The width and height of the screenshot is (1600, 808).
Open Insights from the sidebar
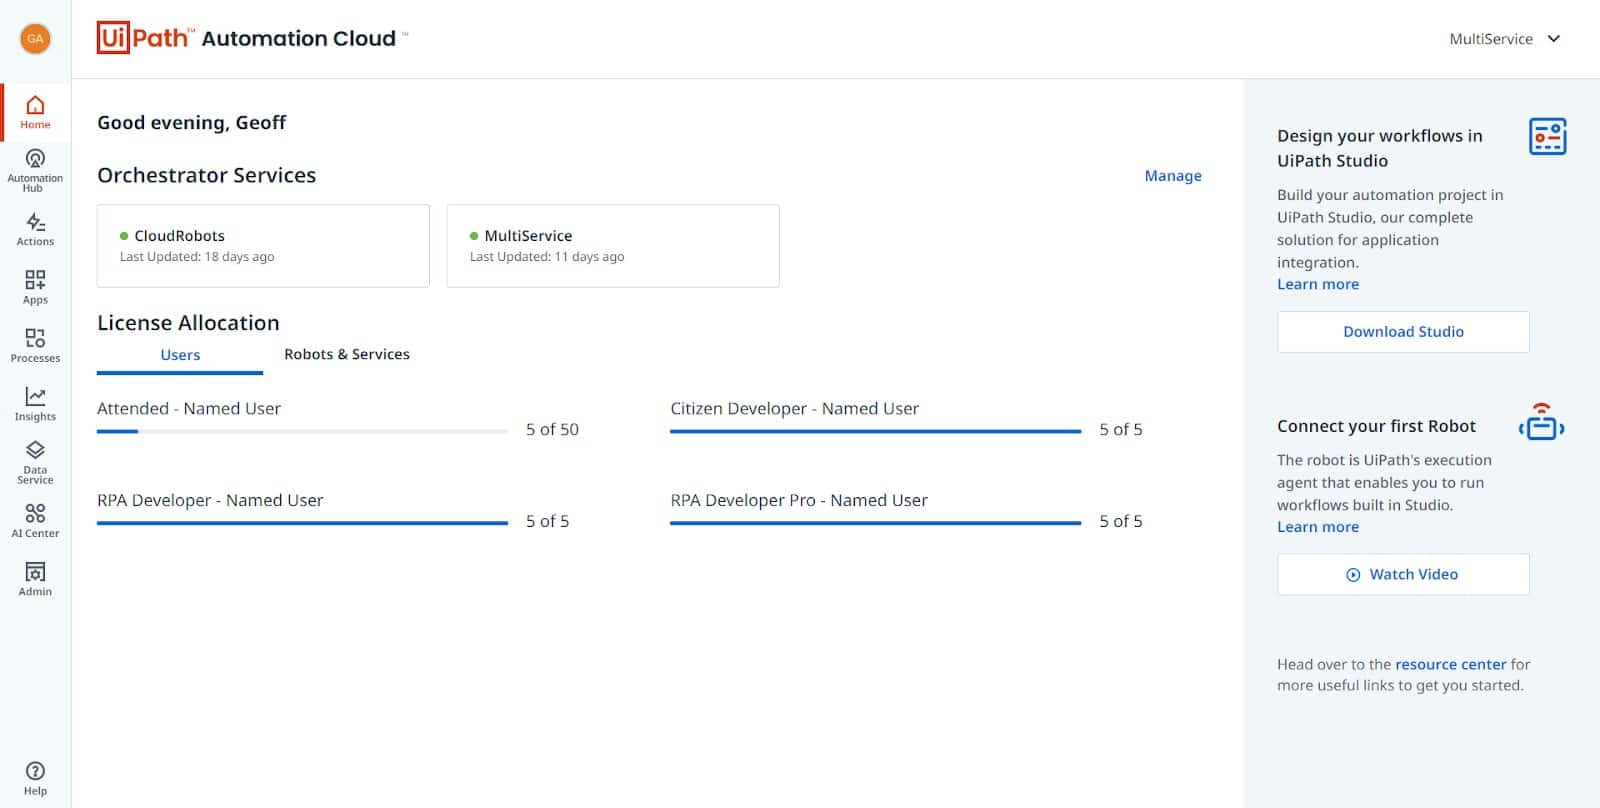tap(35, 404)
